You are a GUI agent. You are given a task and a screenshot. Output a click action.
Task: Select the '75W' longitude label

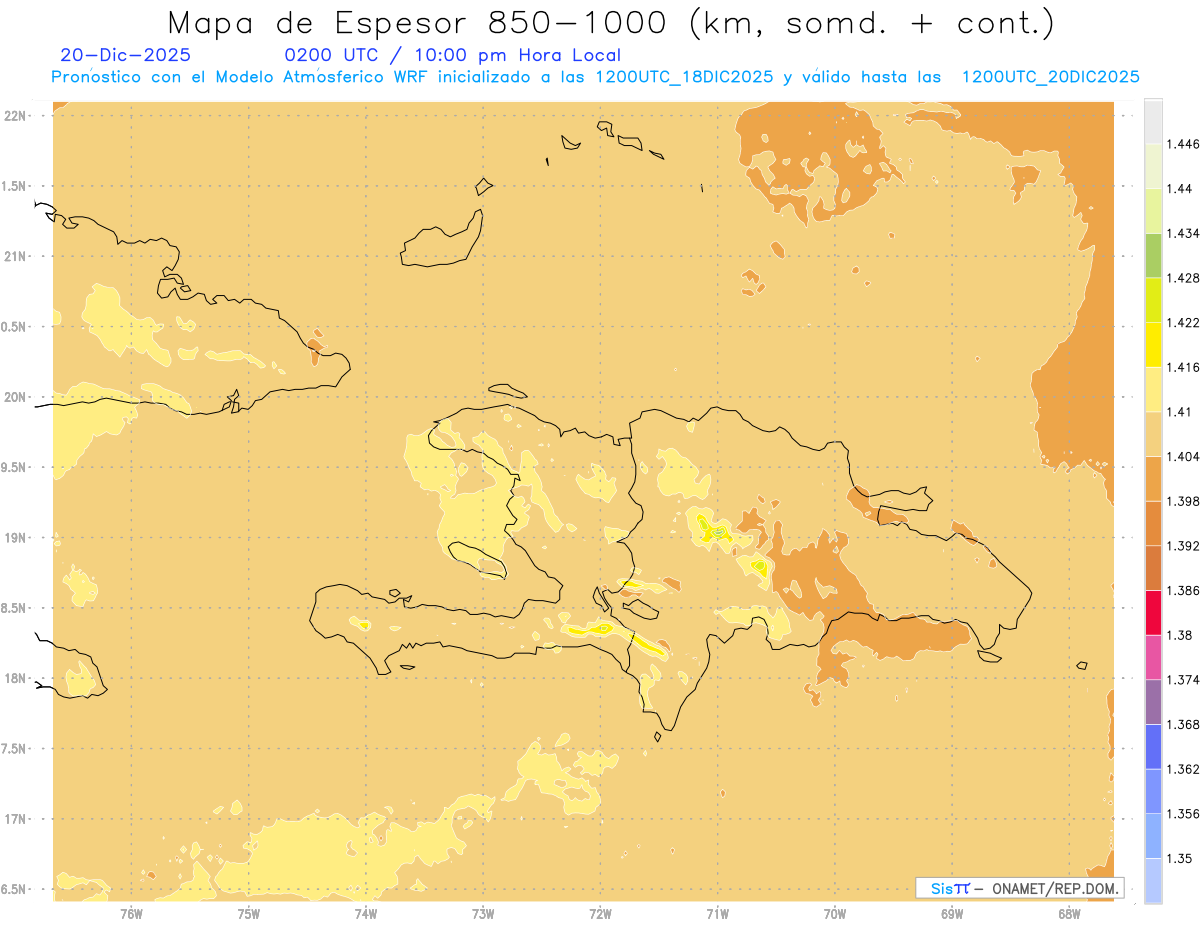(x=249, y=914)
